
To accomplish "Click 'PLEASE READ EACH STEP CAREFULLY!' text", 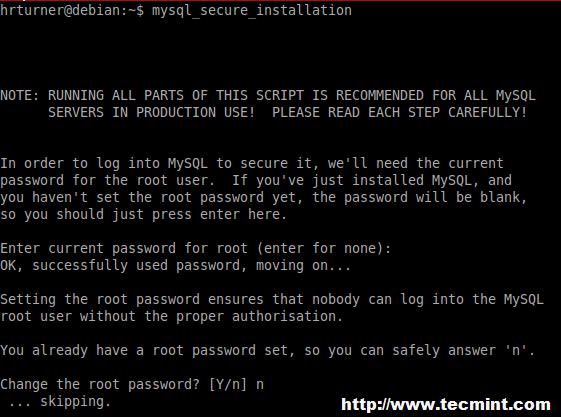I will pyautogui.click(x=399, y=112).
